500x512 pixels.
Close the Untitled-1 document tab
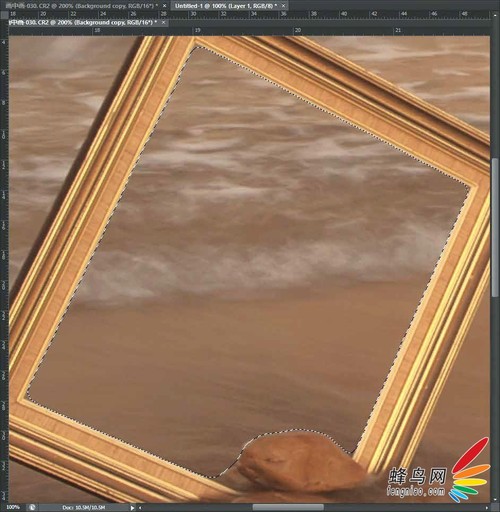[283, 6]
